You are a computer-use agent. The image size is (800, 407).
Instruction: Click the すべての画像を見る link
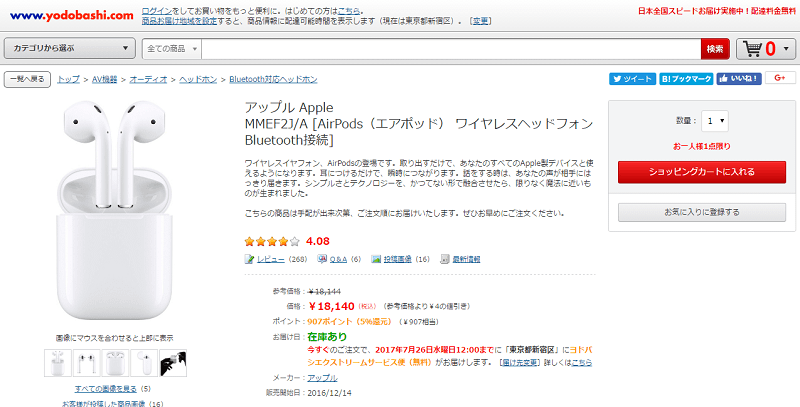point(106,389)
